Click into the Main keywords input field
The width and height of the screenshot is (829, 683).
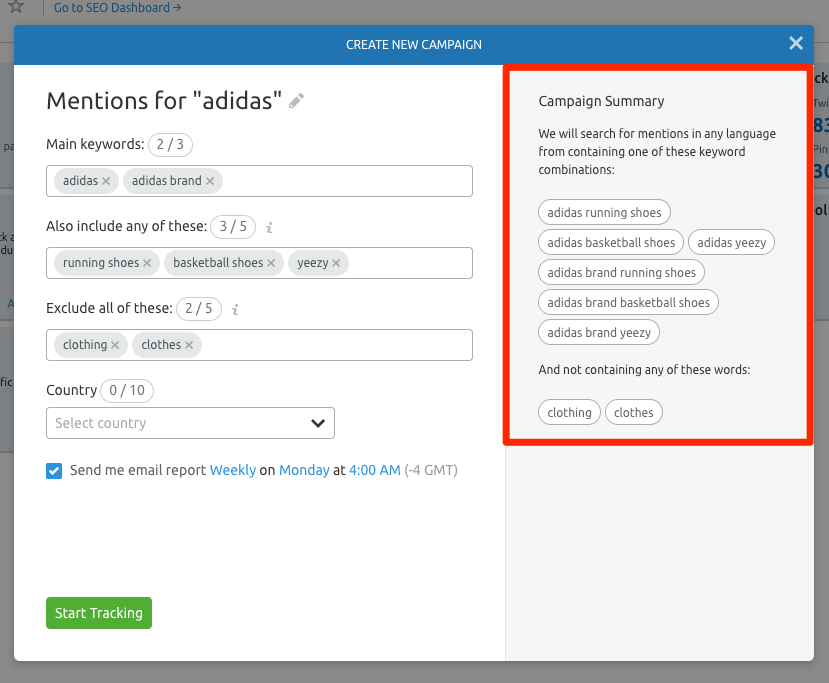point(340,181)
